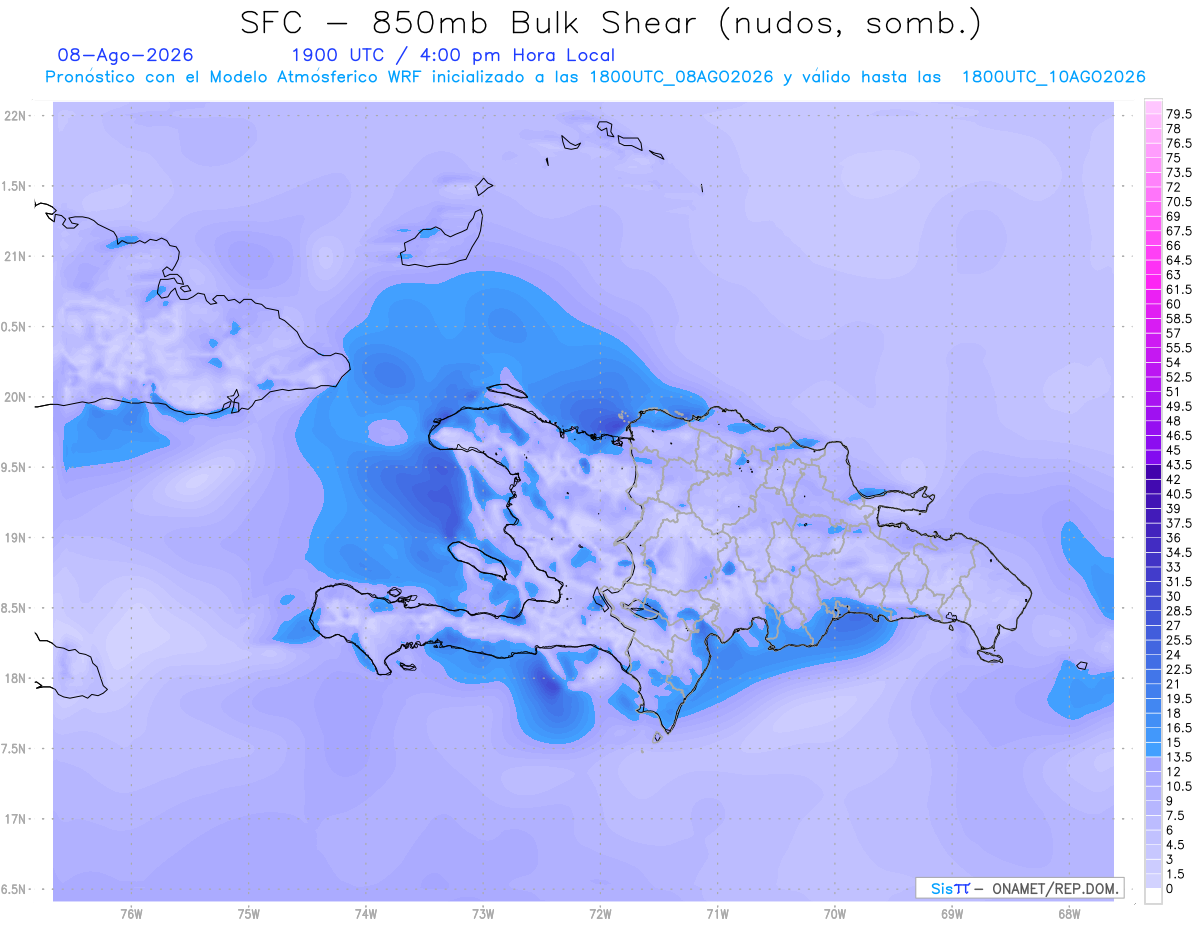
Task: Click the latitude label "20N"
Action: [15, 397]
